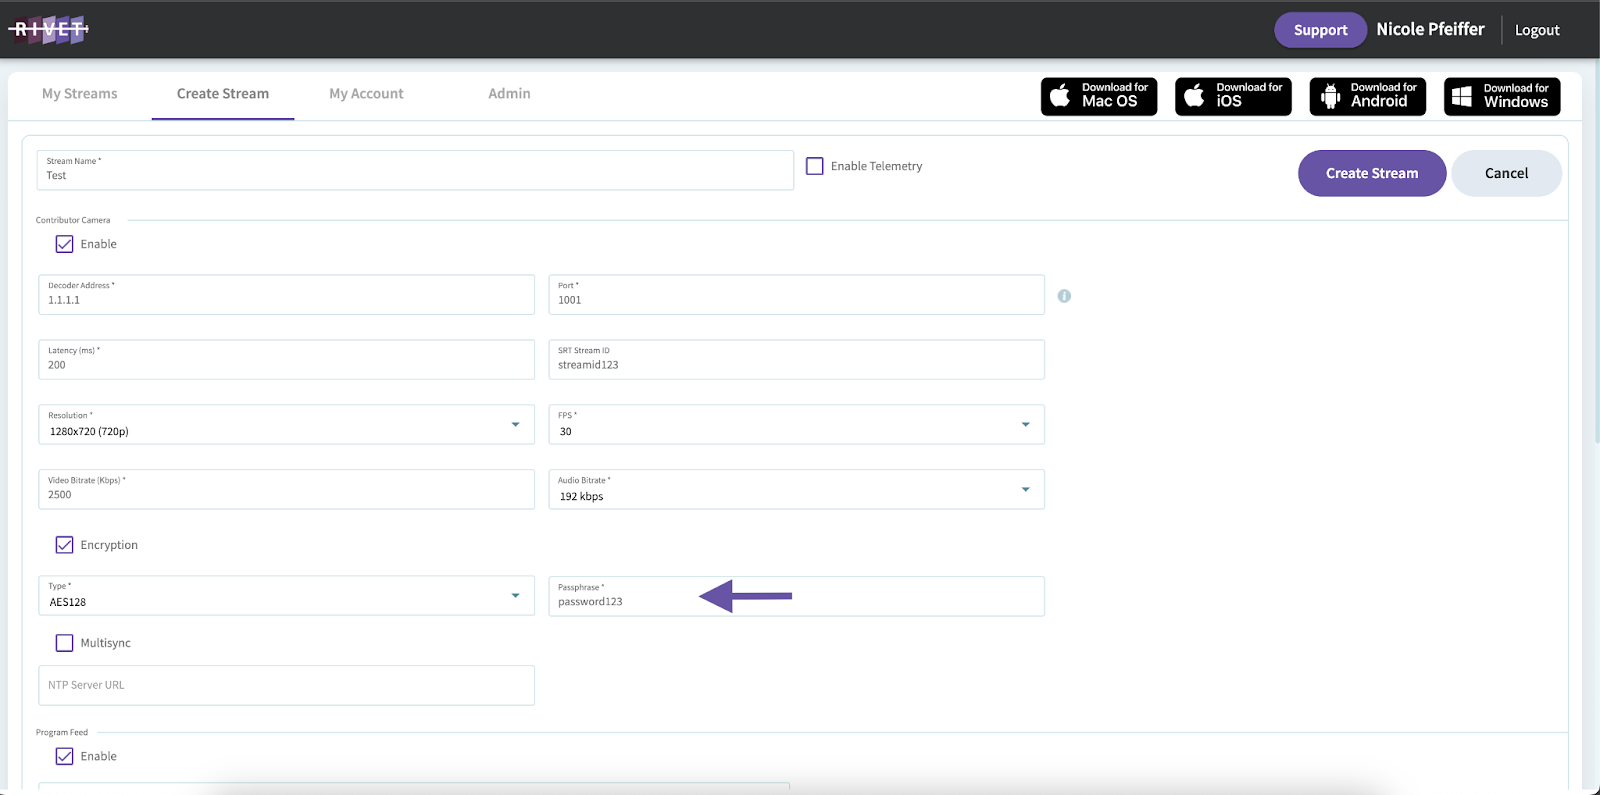Open the Admin tab
Screen dimensions: 1600x795
coord(509,94)
